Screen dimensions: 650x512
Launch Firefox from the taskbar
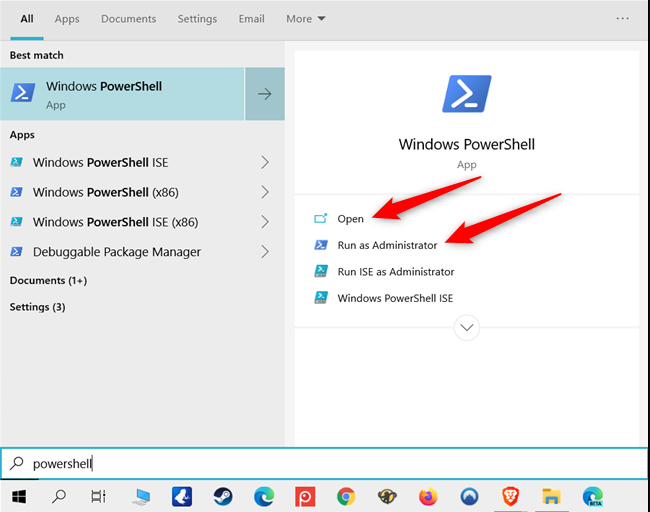point(429,496)
